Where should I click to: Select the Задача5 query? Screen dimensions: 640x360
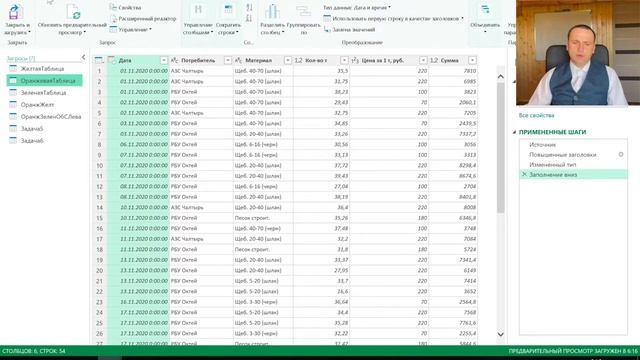(x=44, y=129)
